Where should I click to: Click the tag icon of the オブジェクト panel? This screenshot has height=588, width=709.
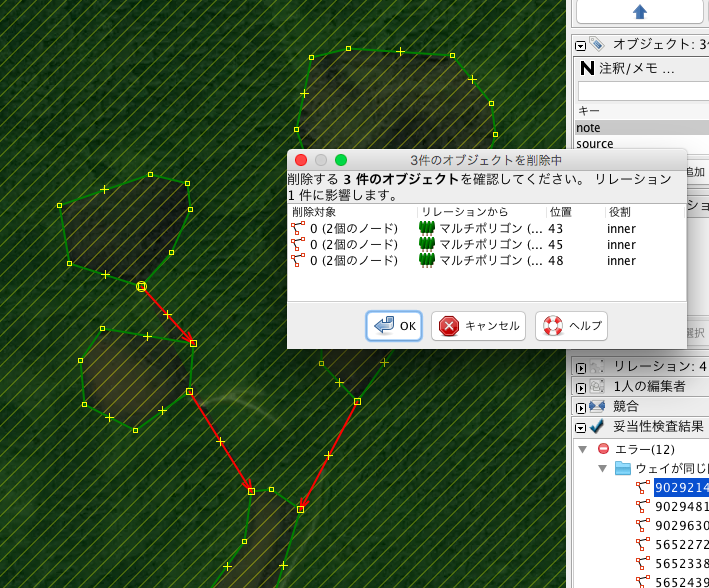pos(597,44)
